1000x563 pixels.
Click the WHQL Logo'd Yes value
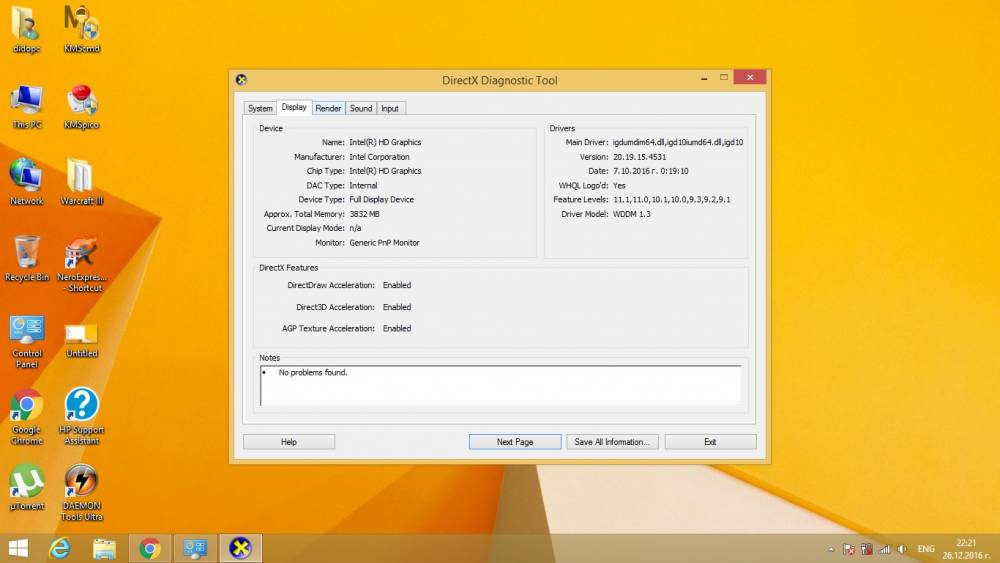[619, 186]
